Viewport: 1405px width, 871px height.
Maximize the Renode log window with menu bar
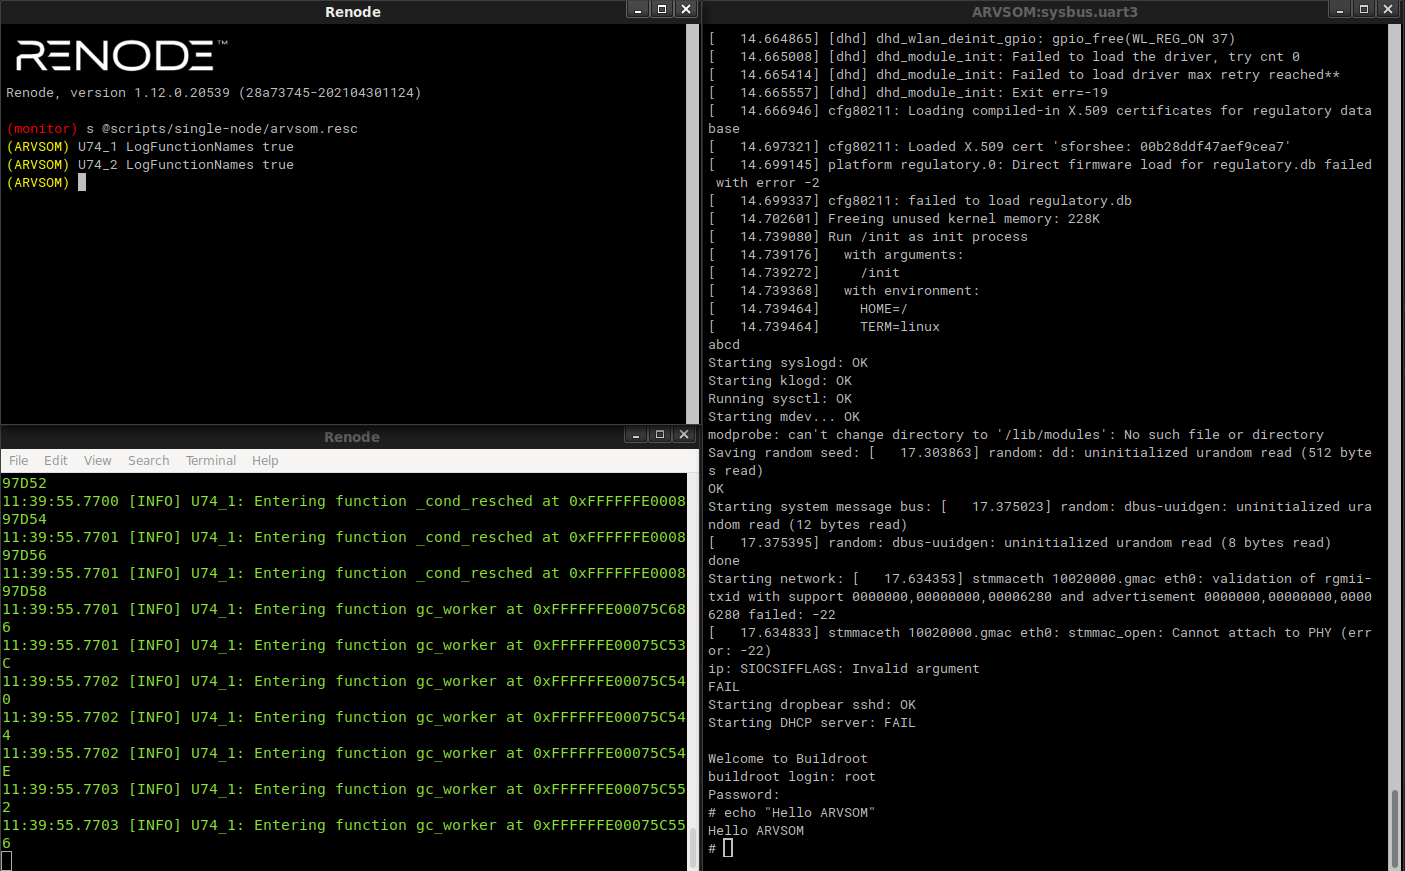659,435
